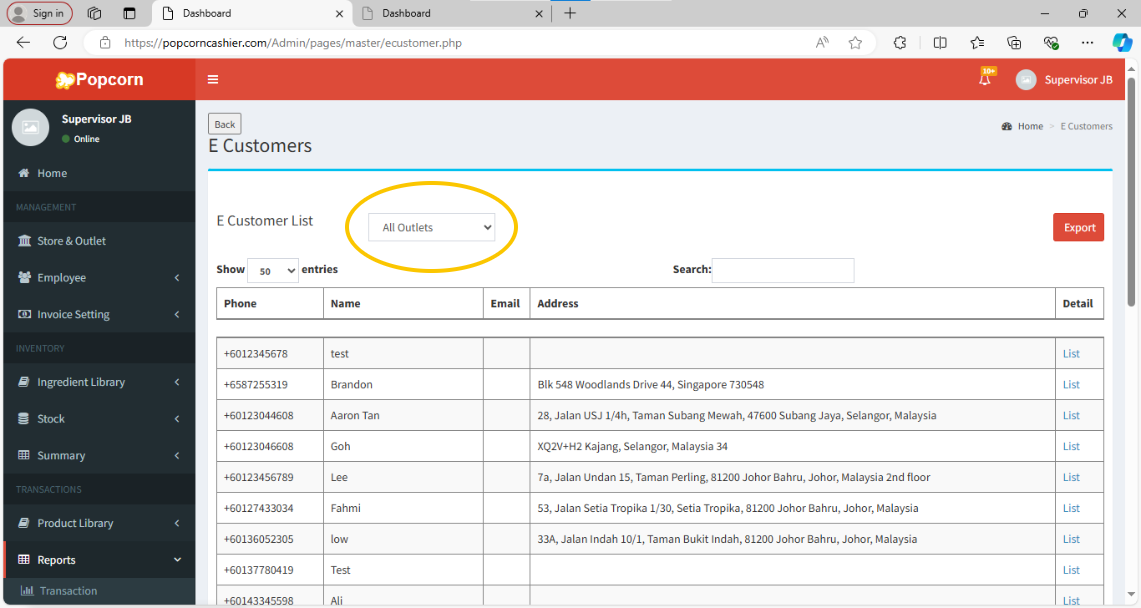Viewport: 1141px width, 608px height.
Task: Open the All Outlets dropdown
Action: tap(432, 228)
